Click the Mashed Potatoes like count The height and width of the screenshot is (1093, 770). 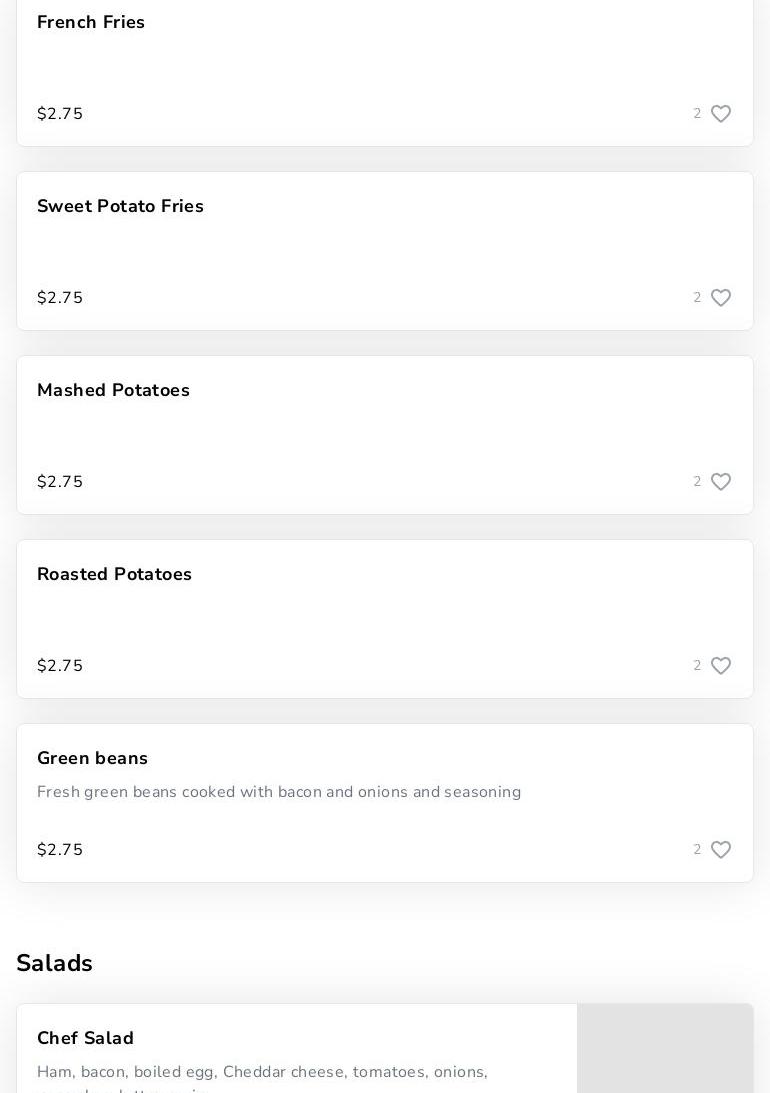click(x=697, y=482)
